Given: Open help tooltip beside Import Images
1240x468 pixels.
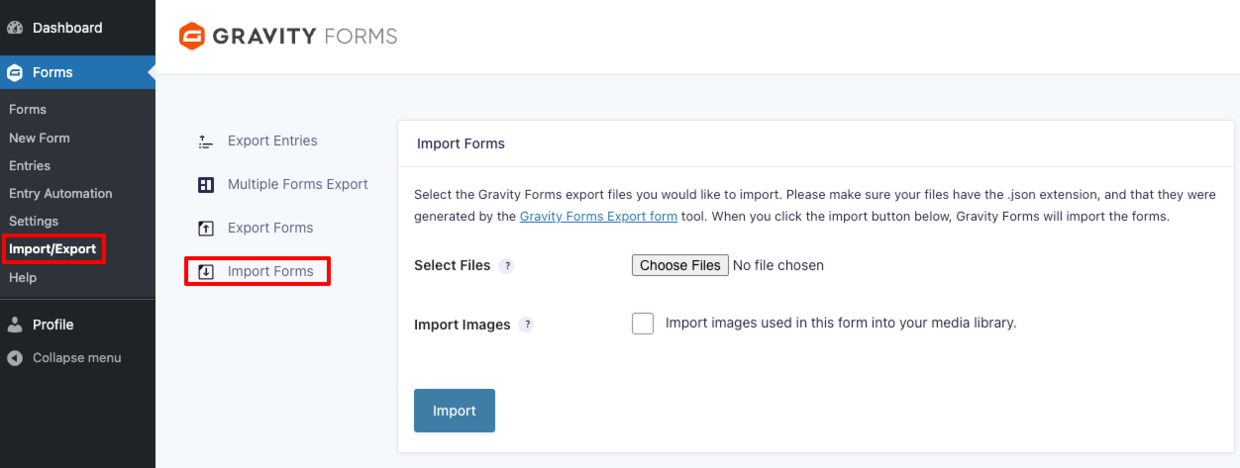Looking at the screenshot, I should coord(527,325).
